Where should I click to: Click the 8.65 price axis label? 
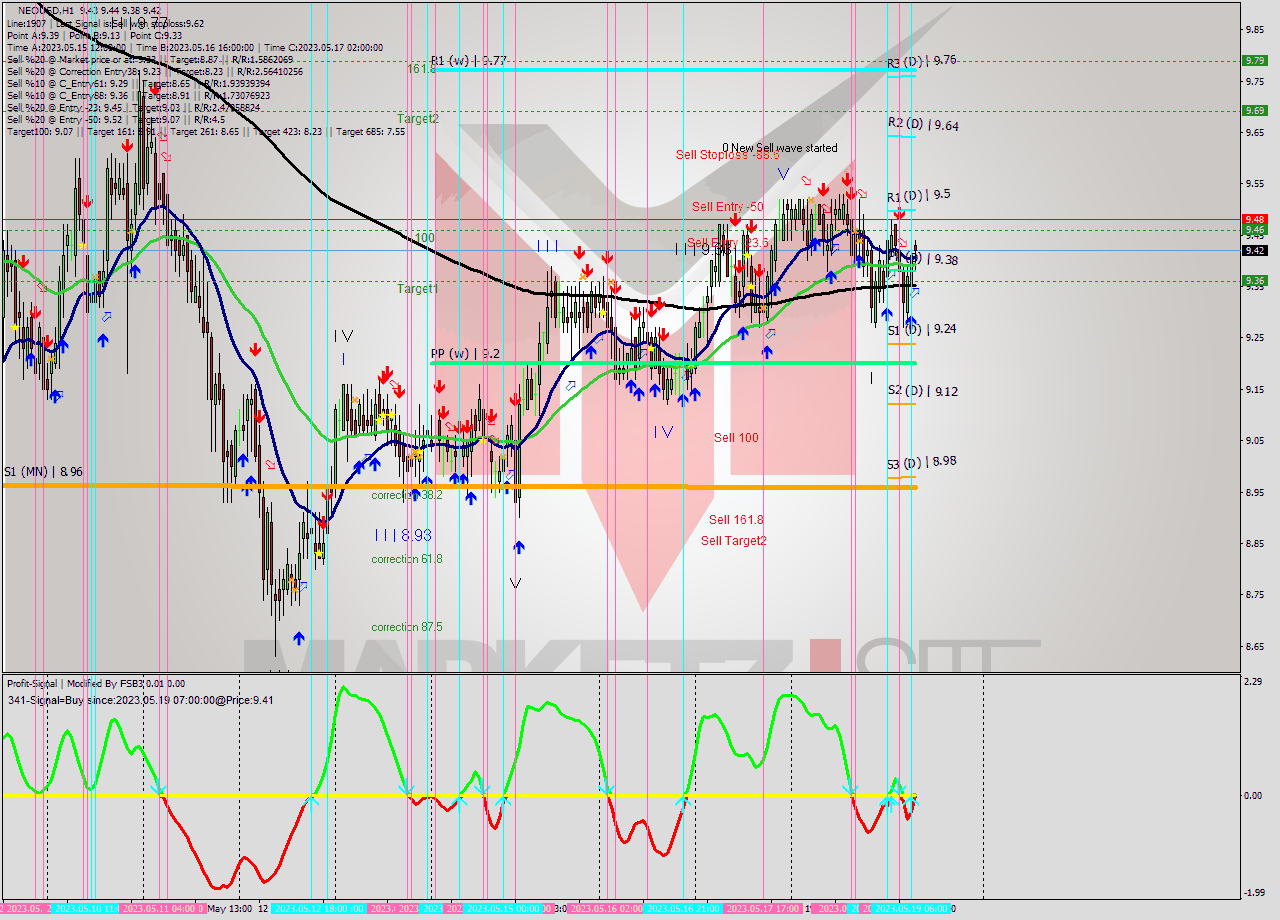pyautogui.click(x=1254, y=647)
